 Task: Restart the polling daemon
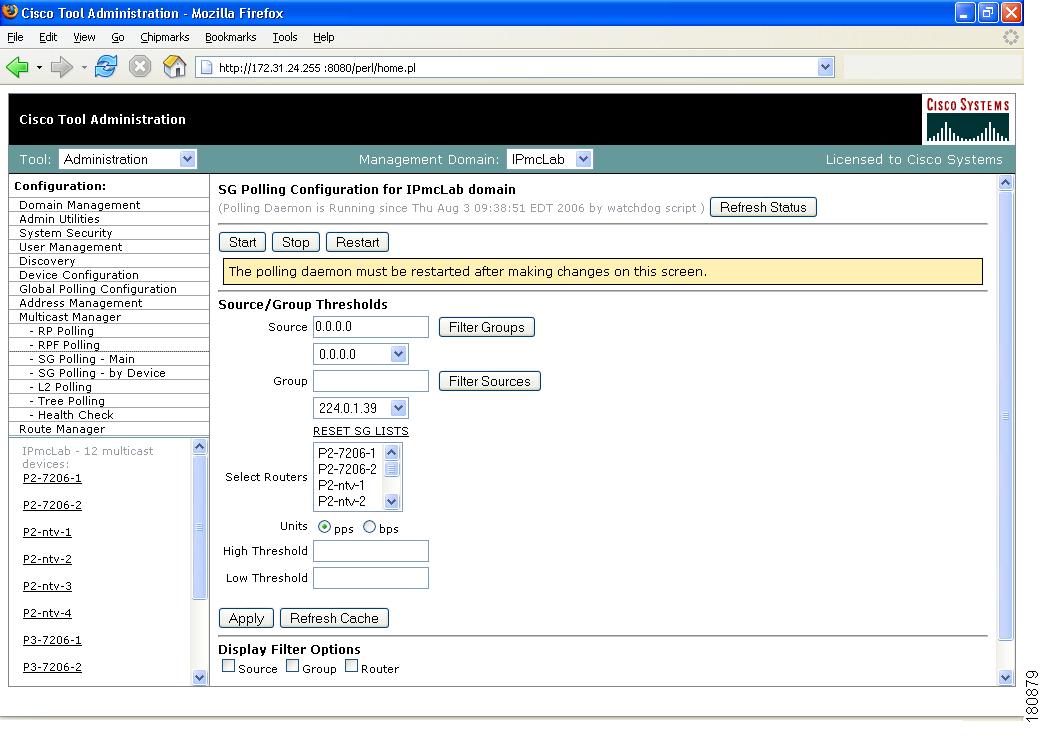(x=357, y=242)
